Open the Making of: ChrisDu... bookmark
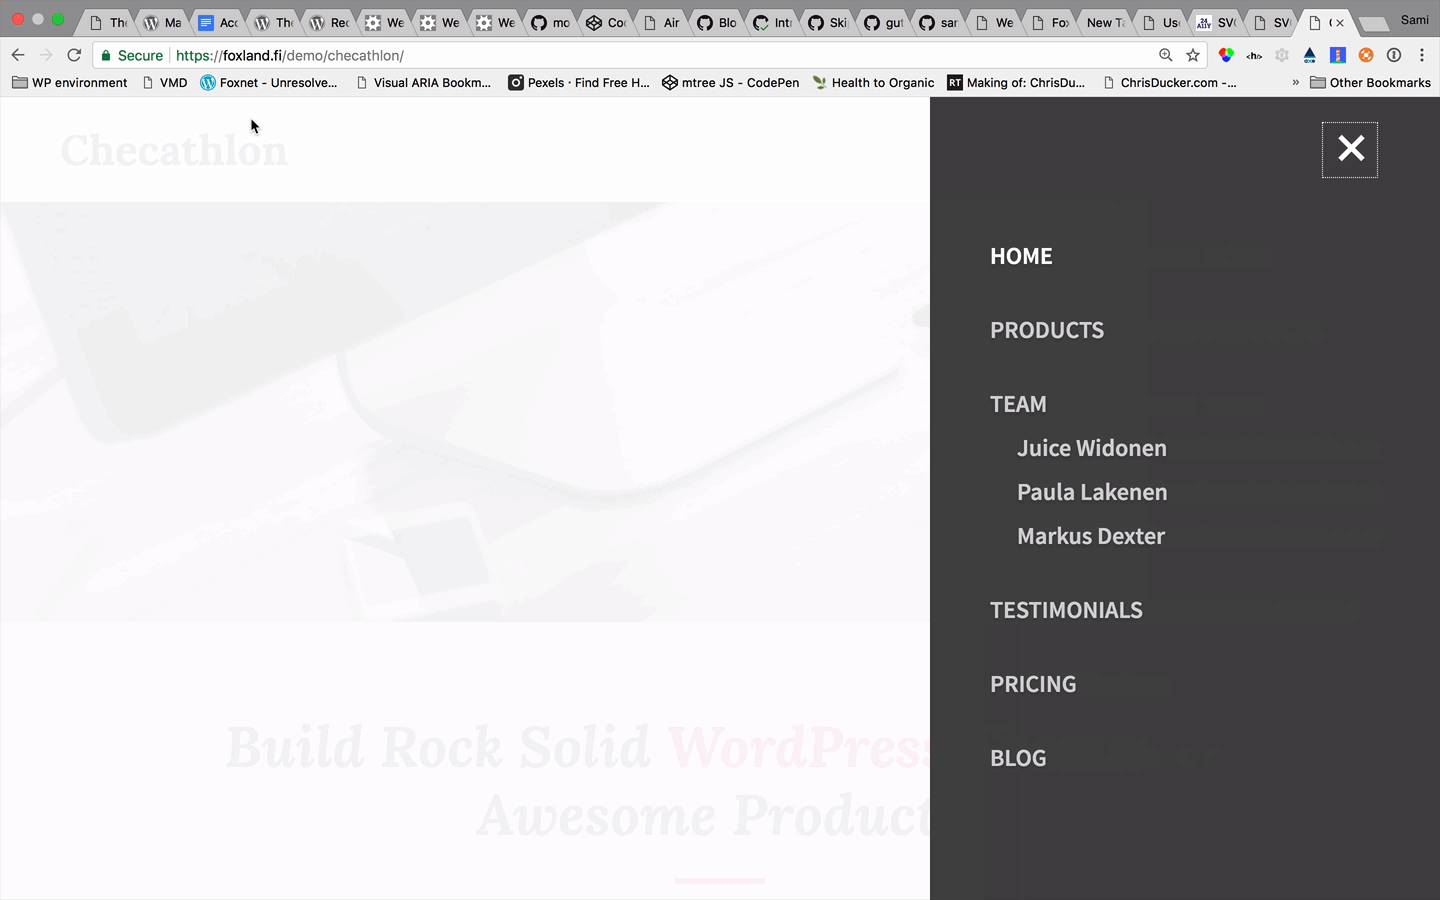The width and height of the screenshot is (1440, 900). click(1016, 83)
